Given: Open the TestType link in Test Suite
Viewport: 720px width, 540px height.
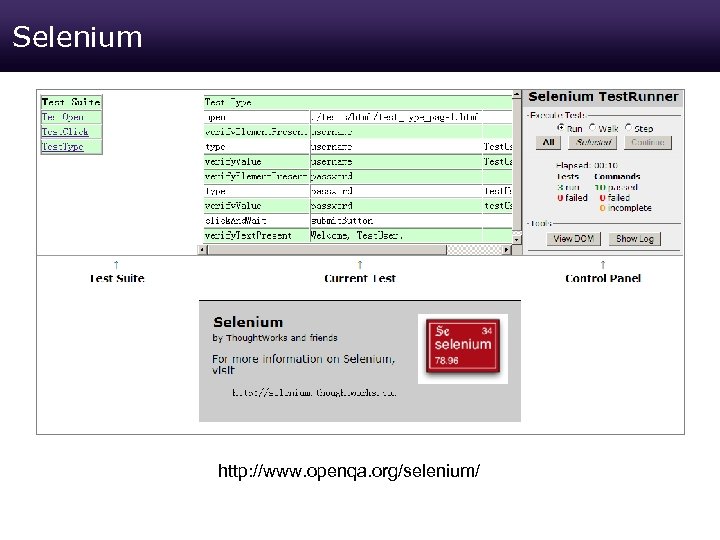Looking at the screenshot, I should pos(62,146).
